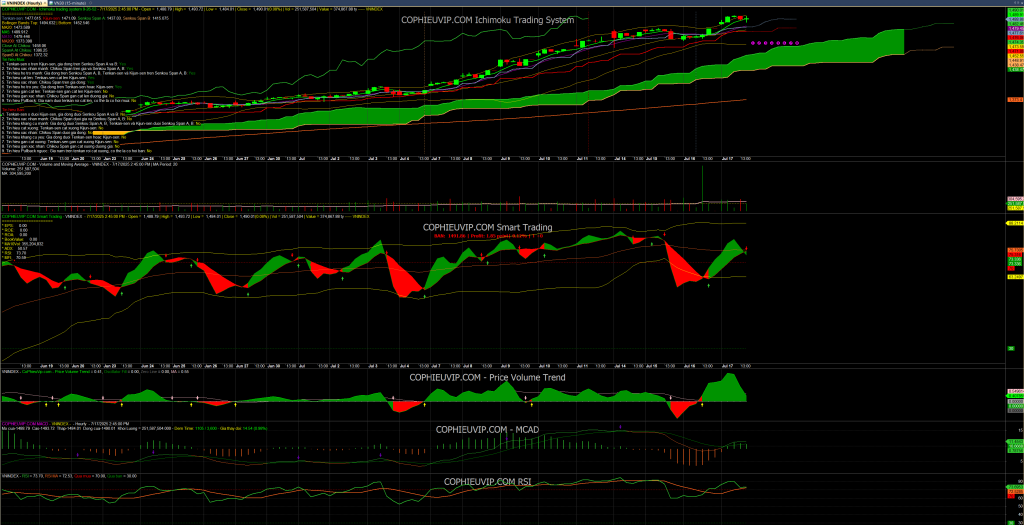Click the Price Volume Trend pane header line
1024x525 pixels.
(x=96, y=372)
